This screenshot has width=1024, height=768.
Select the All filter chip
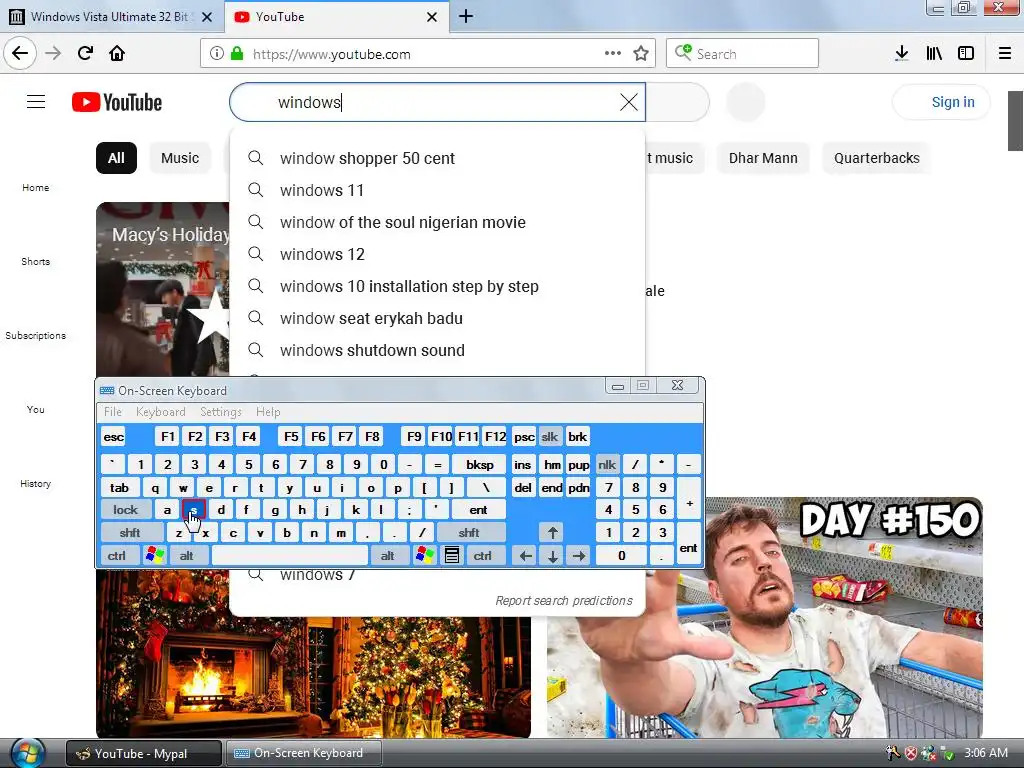click(x=116, y=158)
